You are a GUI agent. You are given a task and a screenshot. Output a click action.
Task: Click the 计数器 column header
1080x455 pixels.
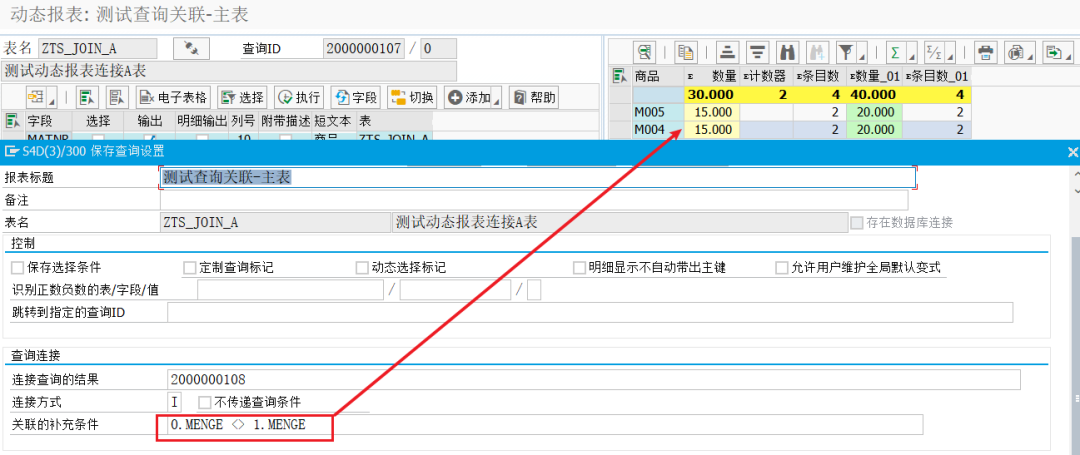click(x=767, y=76)
